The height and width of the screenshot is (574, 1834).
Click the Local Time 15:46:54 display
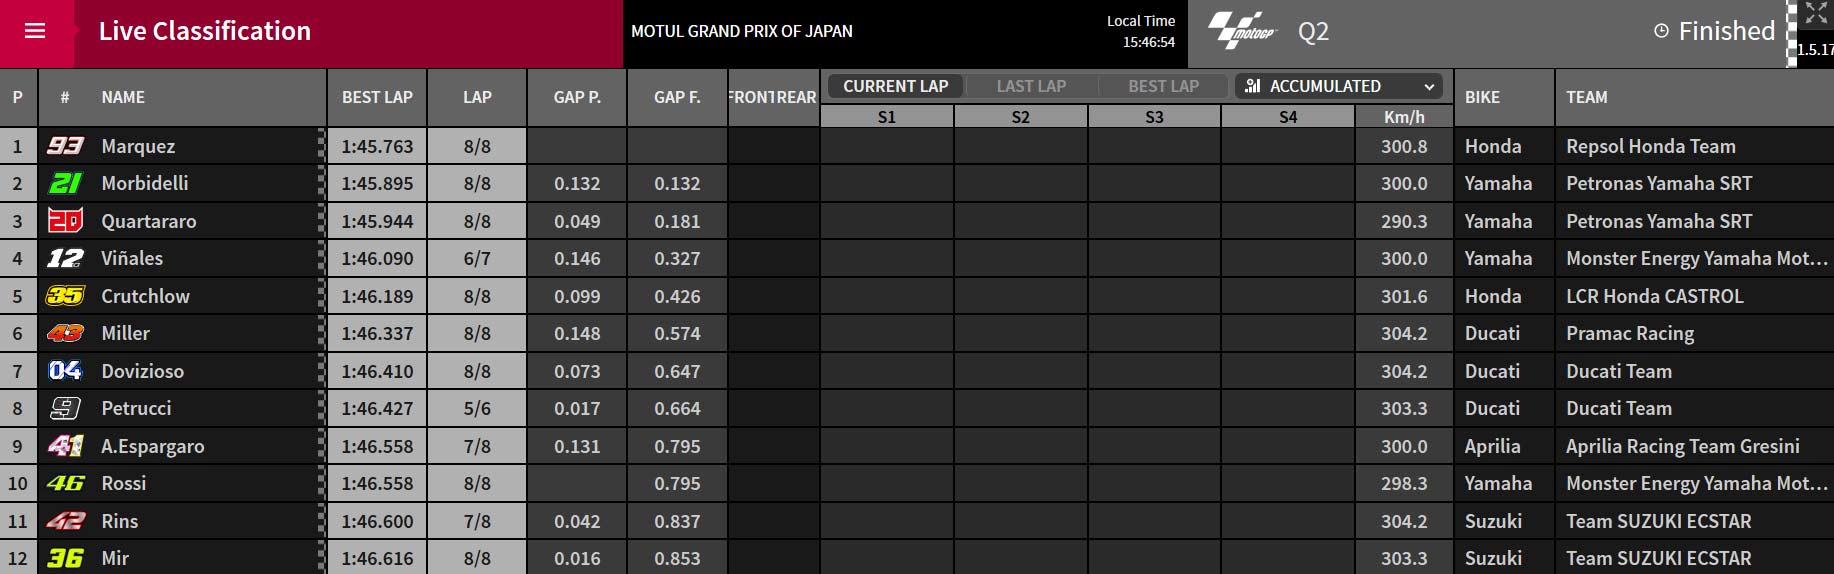(x=1141, y=31)
